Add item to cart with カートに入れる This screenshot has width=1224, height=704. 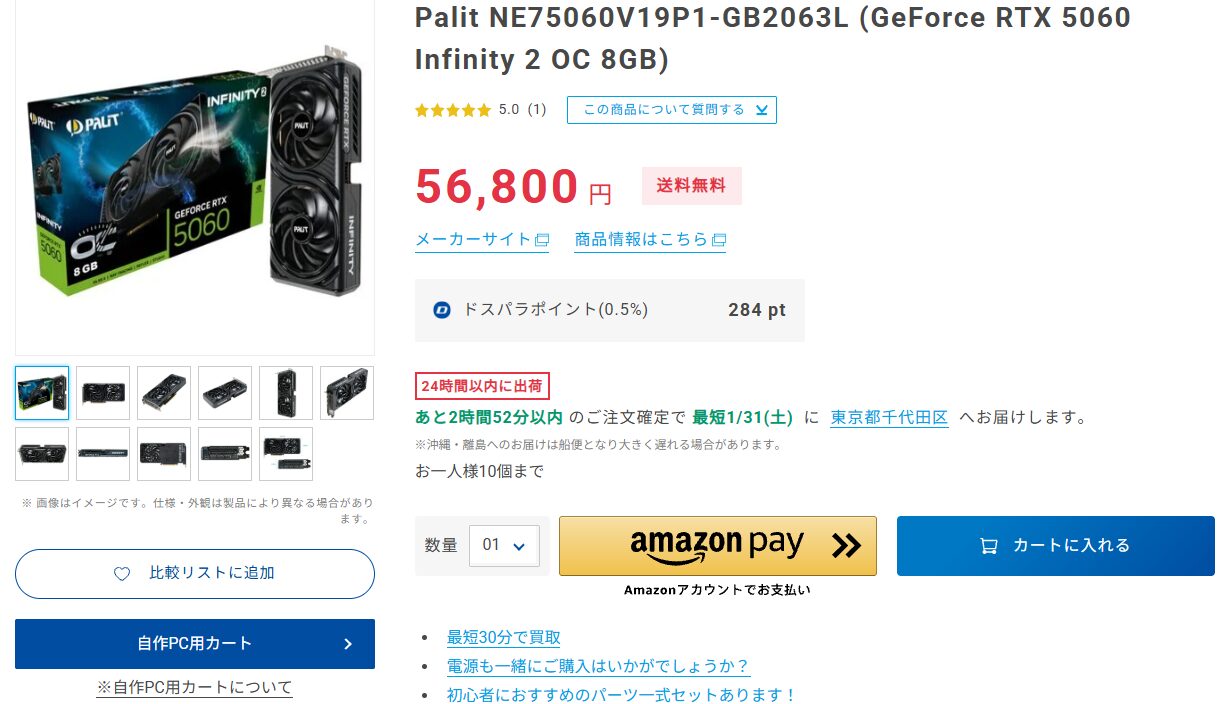1055,546
